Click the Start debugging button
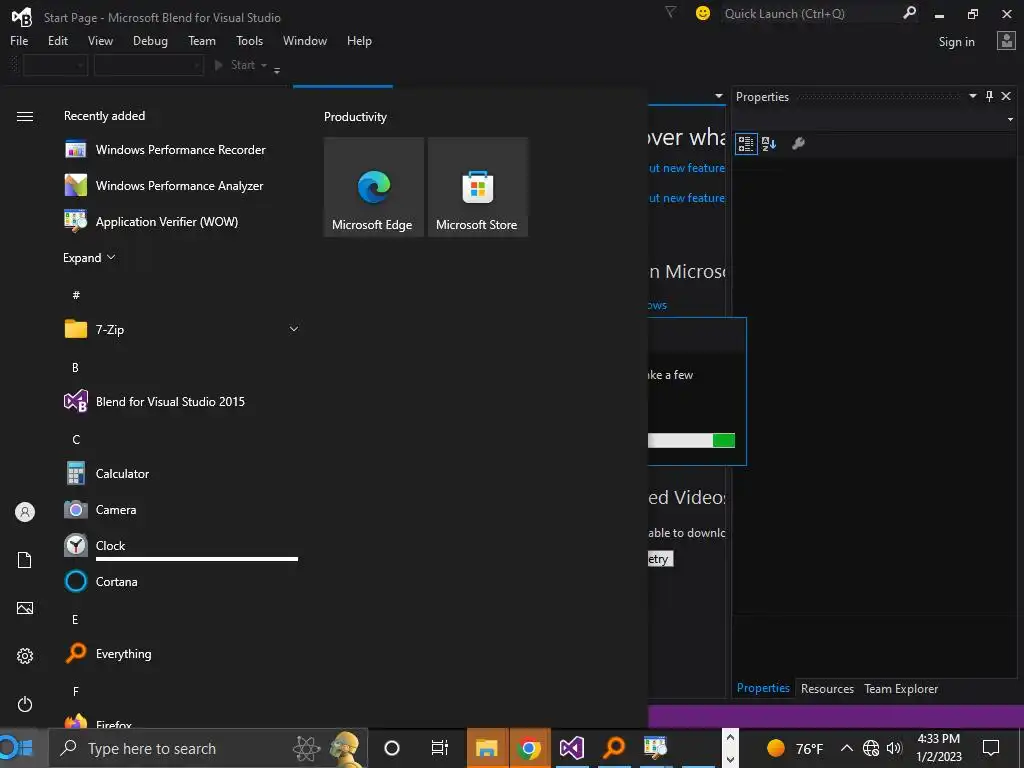The image size is (1024, 768). point(235,65)
